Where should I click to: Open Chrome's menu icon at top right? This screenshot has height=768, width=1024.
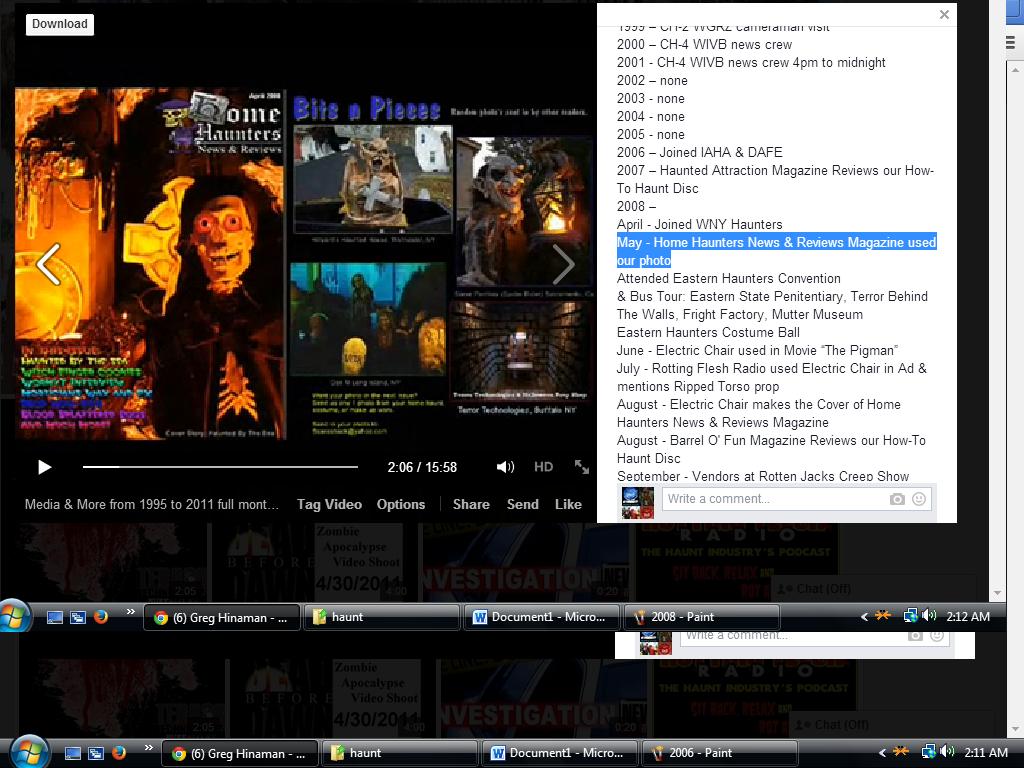1010,42
